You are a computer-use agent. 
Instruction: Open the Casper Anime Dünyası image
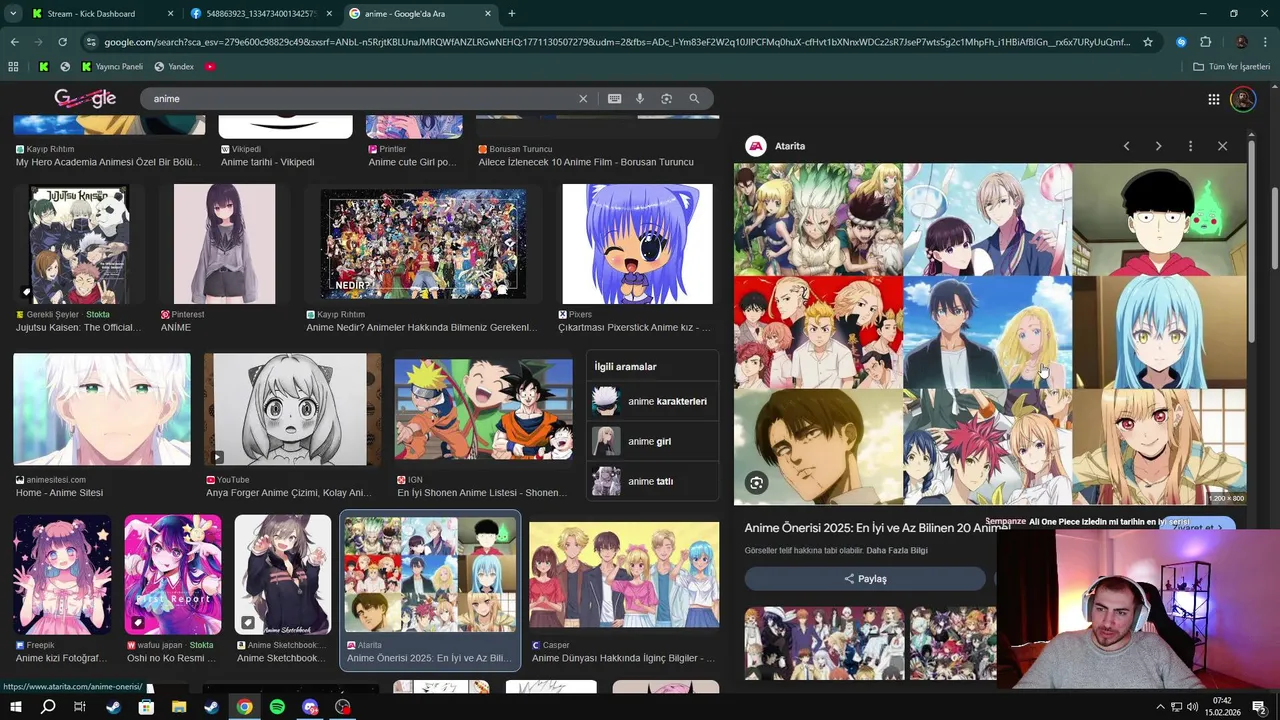[x=624, y=575]
